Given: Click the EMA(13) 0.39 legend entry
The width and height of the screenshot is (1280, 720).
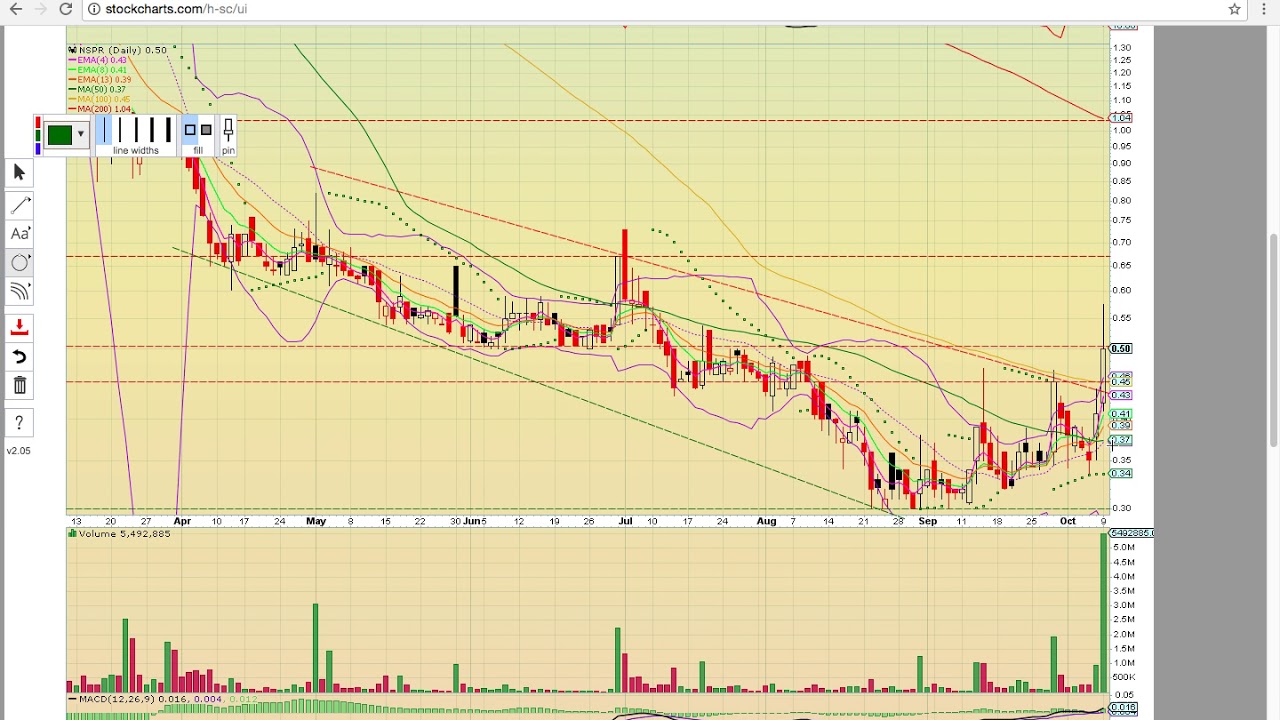Looking at the screenshot, I should (x=100, y=80).
